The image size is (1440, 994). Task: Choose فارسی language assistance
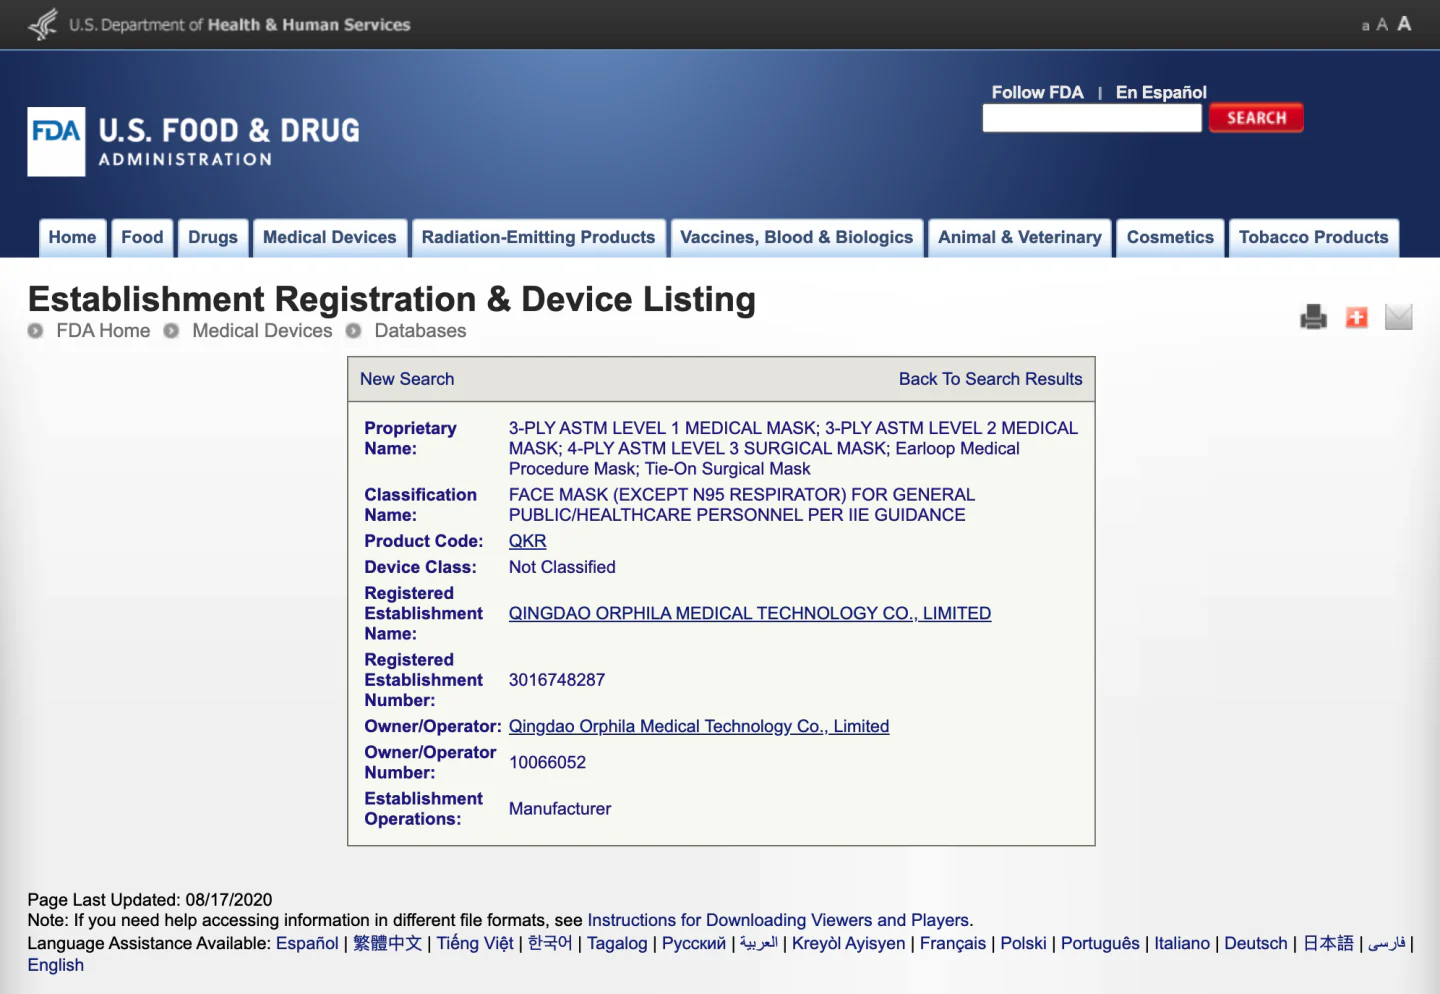[x=1387, y=943]
